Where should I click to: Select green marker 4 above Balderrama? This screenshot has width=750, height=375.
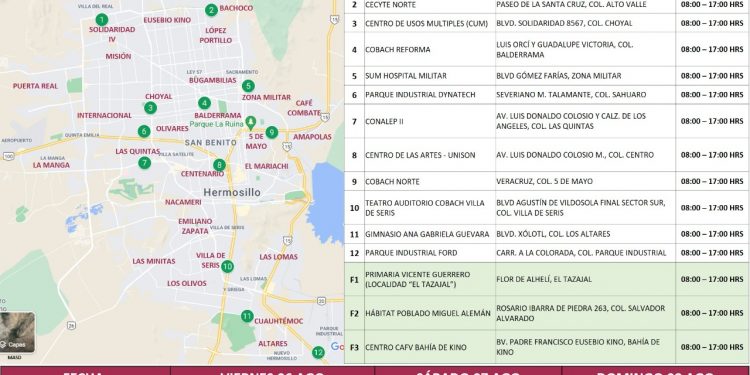point(204,103)
